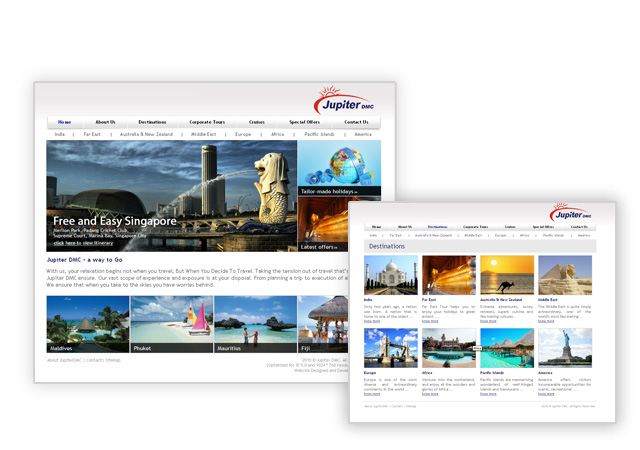This screenshot has width=640, height=450.
Task: Click Contact Us in the Destinations page menu
Action: (x=579, y=227)
